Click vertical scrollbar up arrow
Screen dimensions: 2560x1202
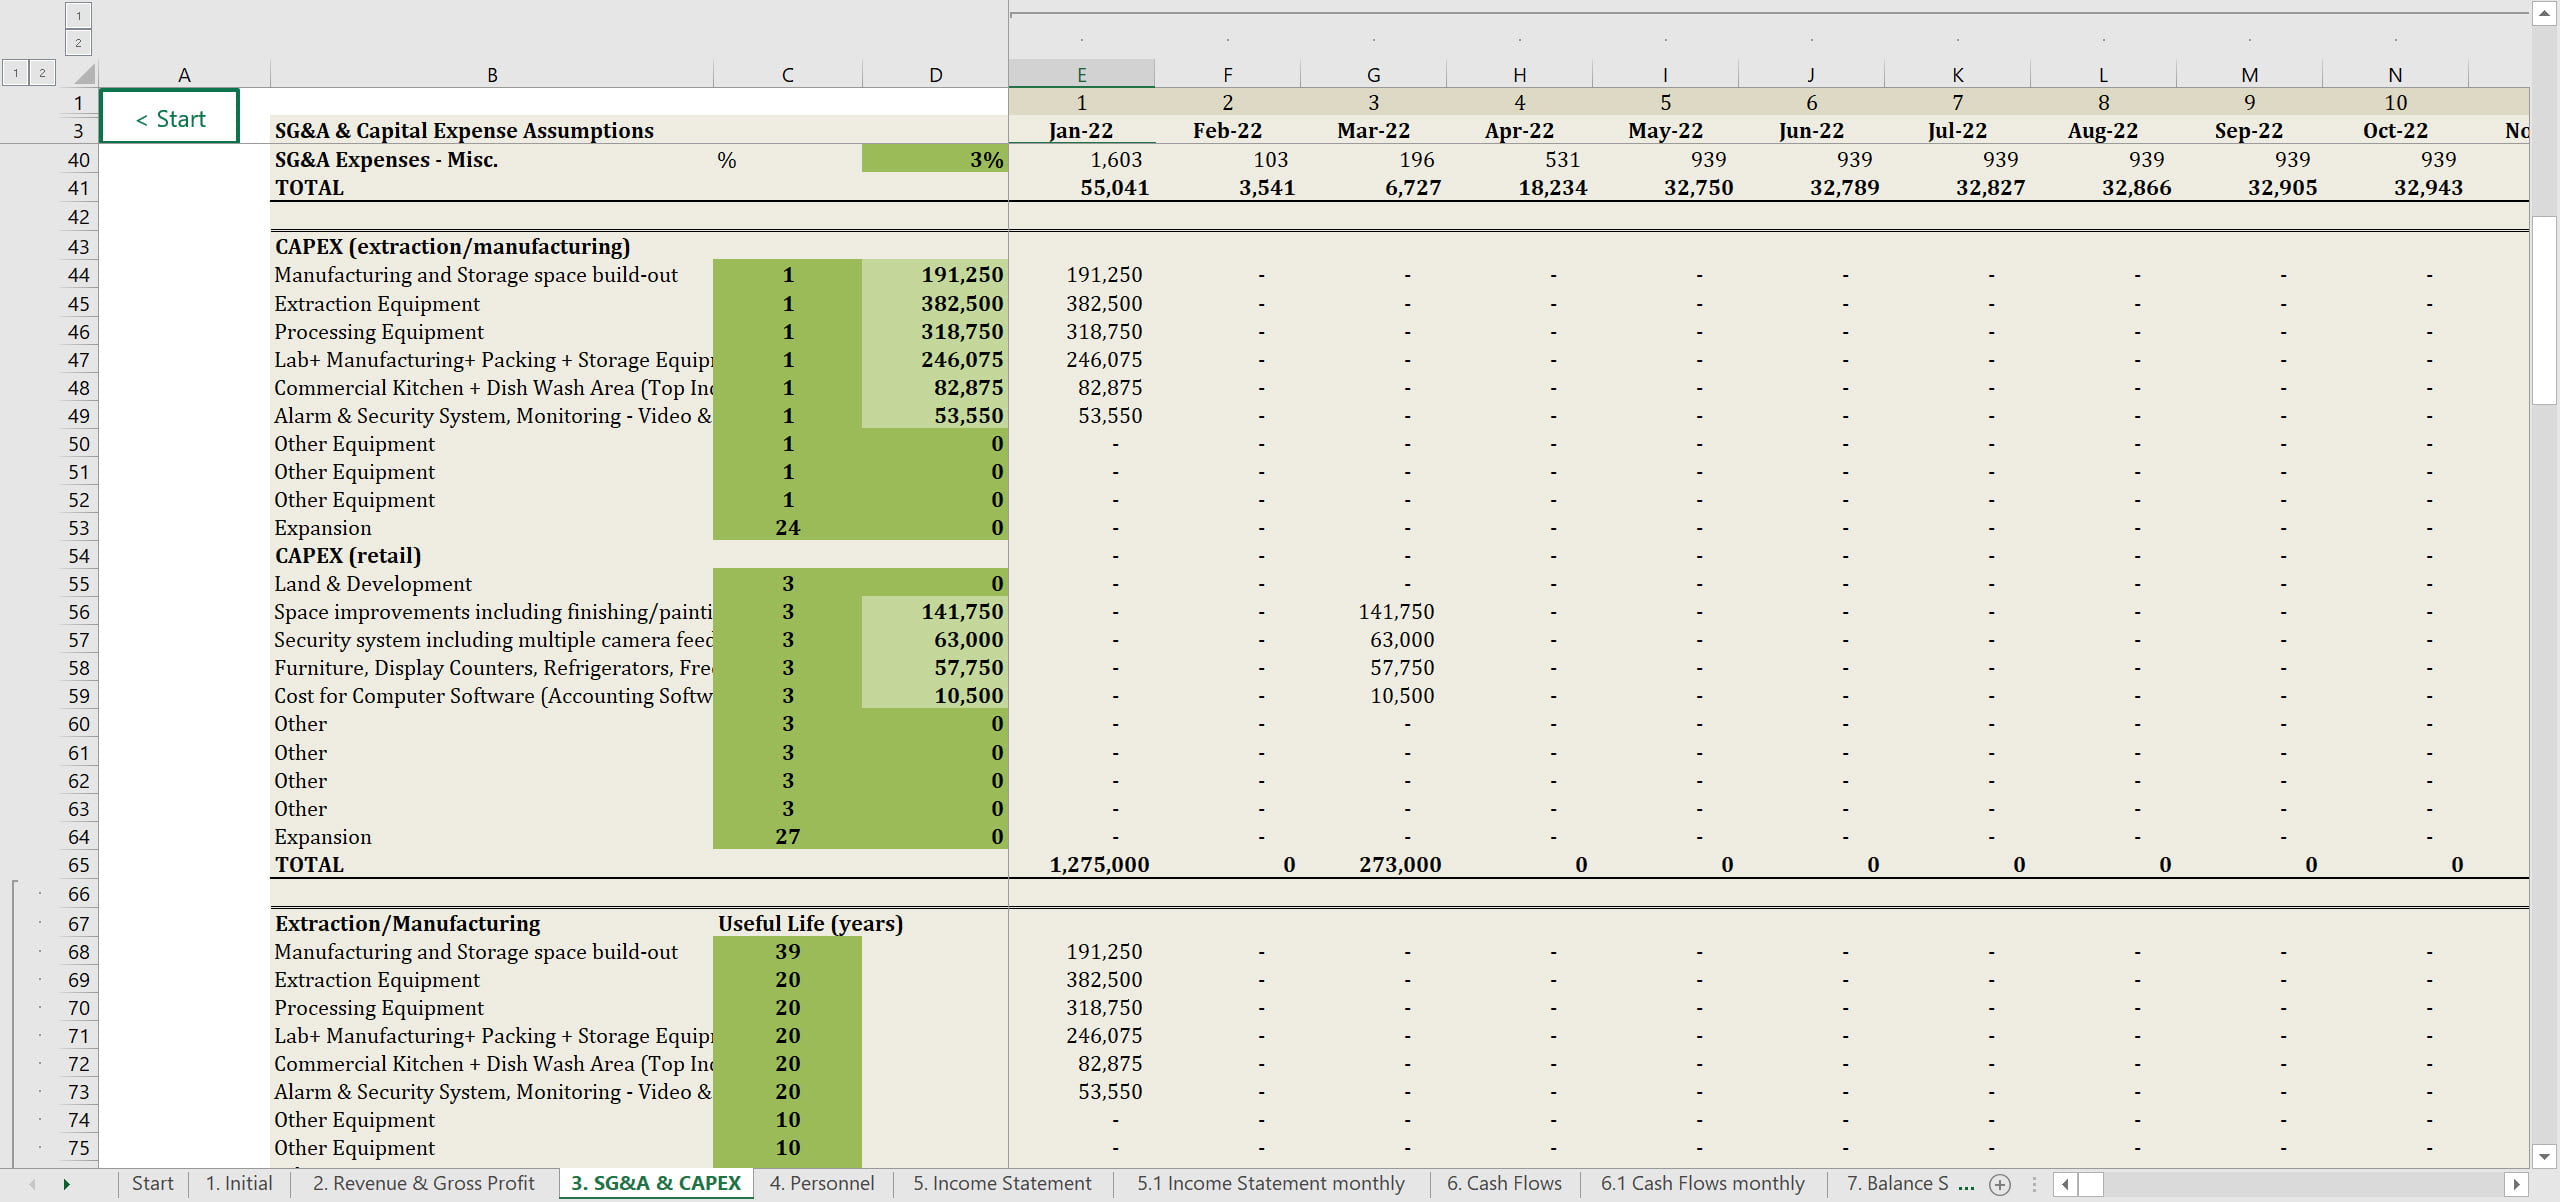point(2544,13)
